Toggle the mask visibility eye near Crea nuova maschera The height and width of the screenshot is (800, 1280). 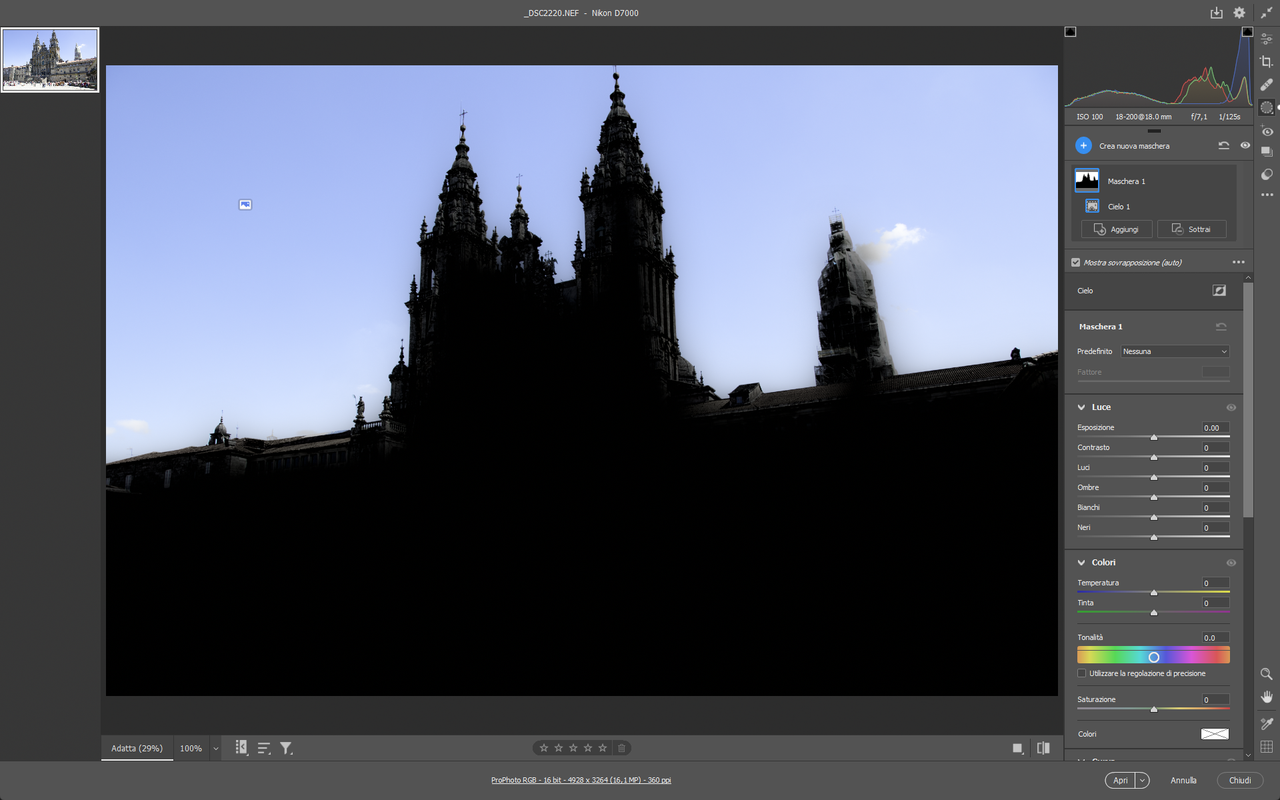coord(1244,145)
